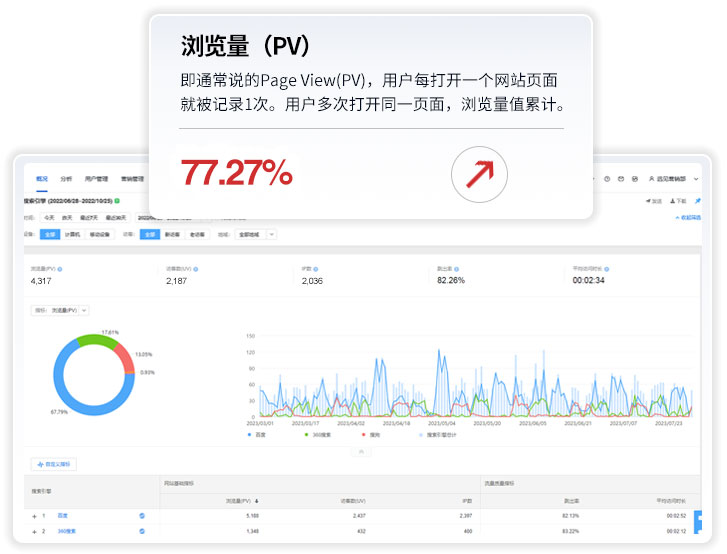
Task: Click the download (下载) icon button
Action: click(x=678, y=201)
